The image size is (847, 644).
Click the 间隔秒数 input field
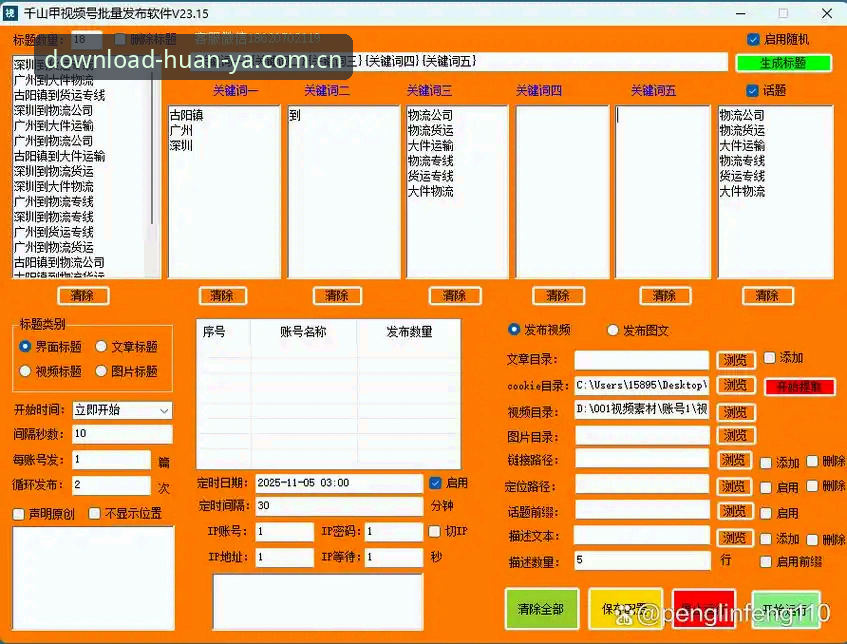pos(123,434)
